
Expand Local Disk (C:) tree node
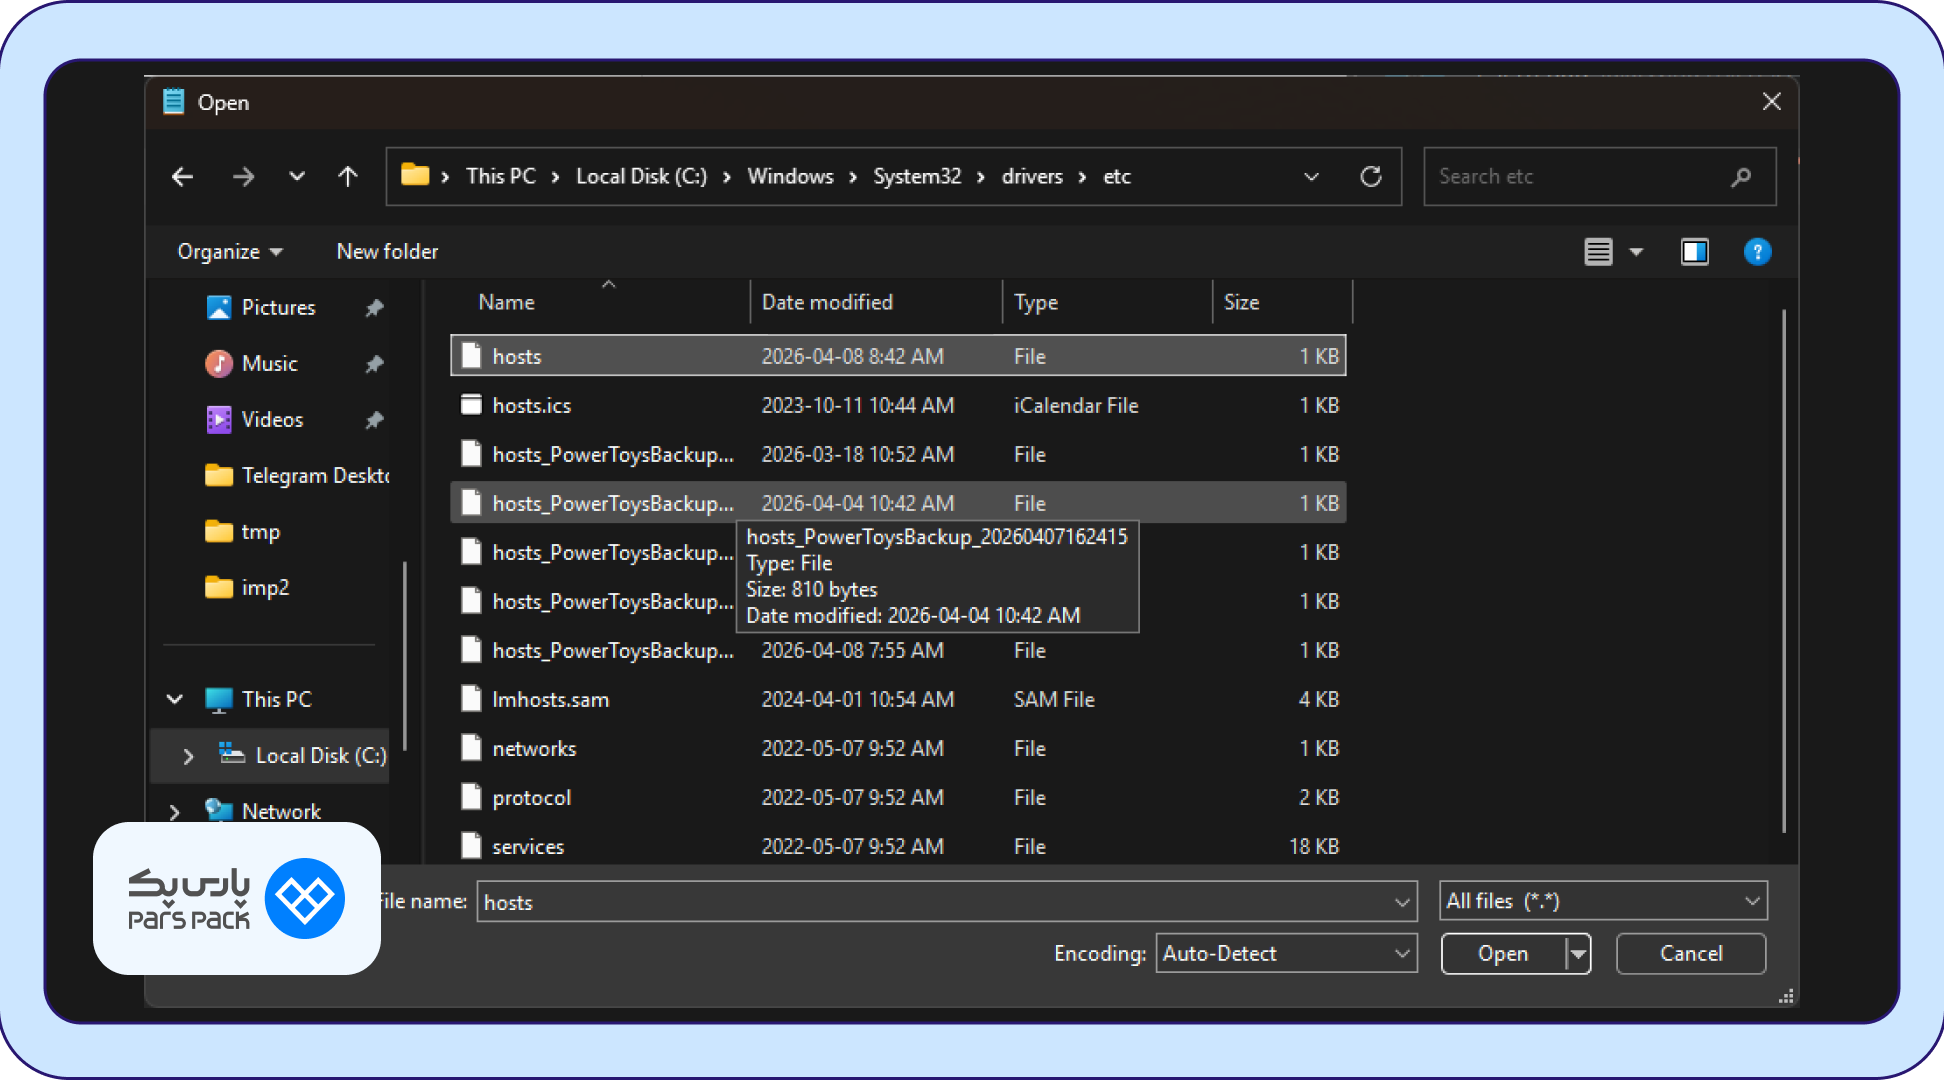pyautogui.click(x=188, y=756)
